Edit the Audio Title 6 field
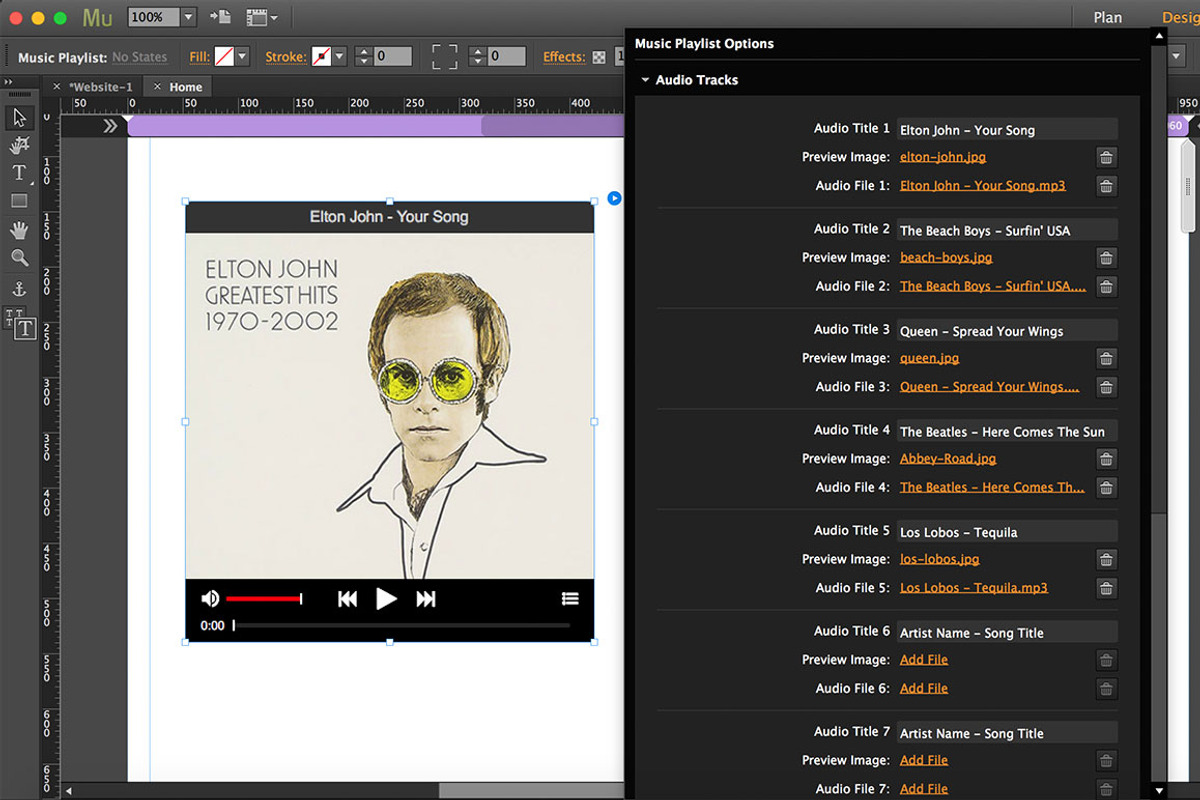 click(1006, 632)
